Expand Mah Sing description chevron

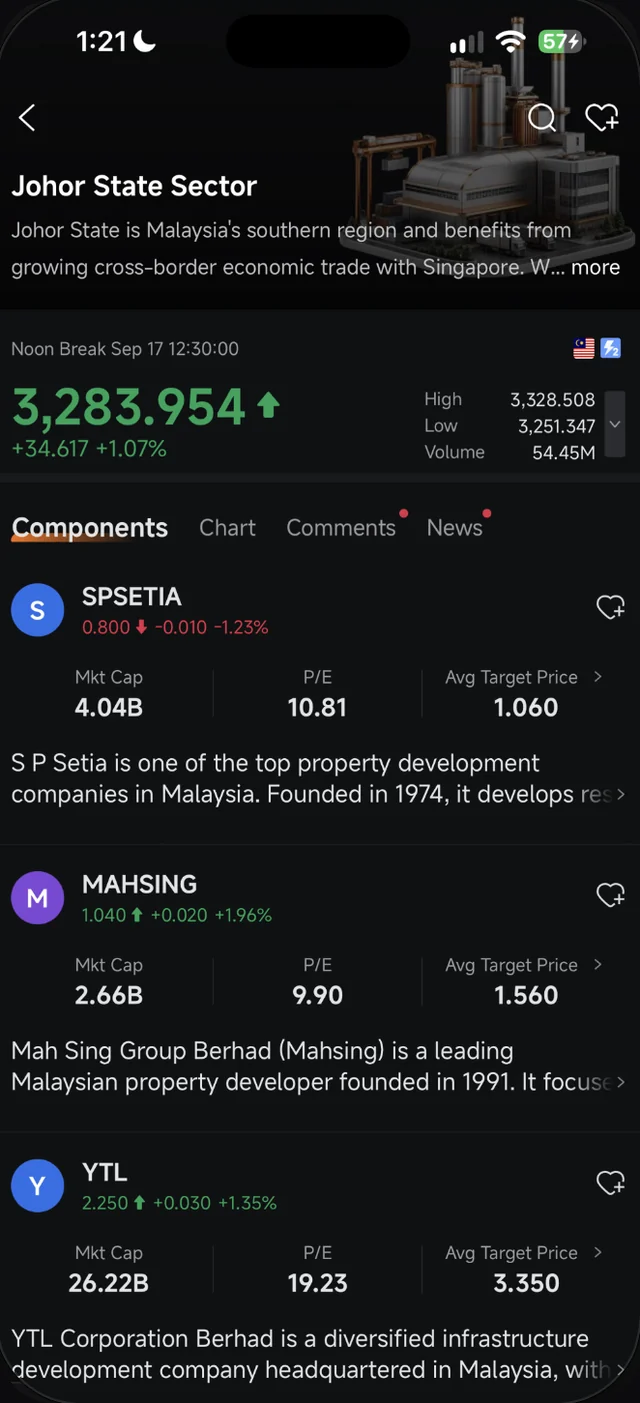point(621,1083)
